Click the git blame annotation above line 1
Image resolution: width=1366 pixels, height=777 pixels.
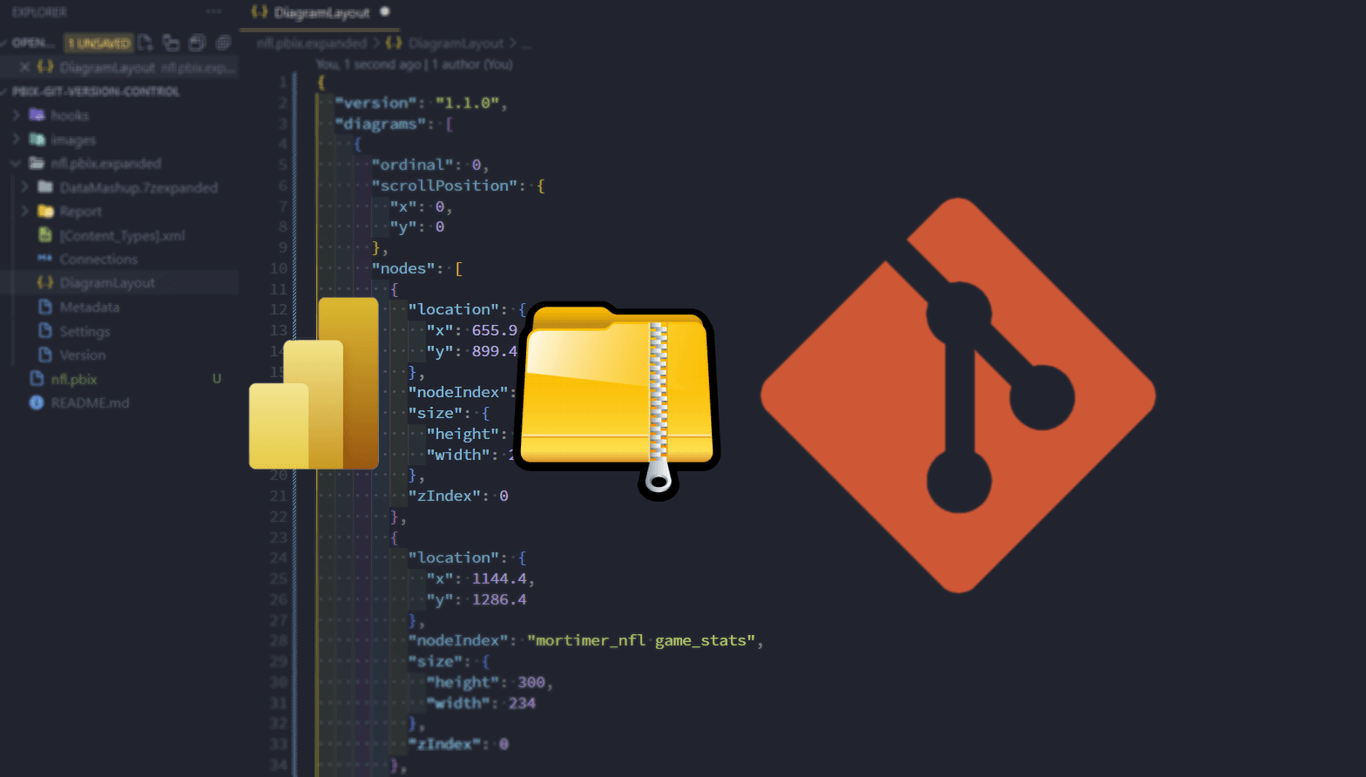pos(415,64)
